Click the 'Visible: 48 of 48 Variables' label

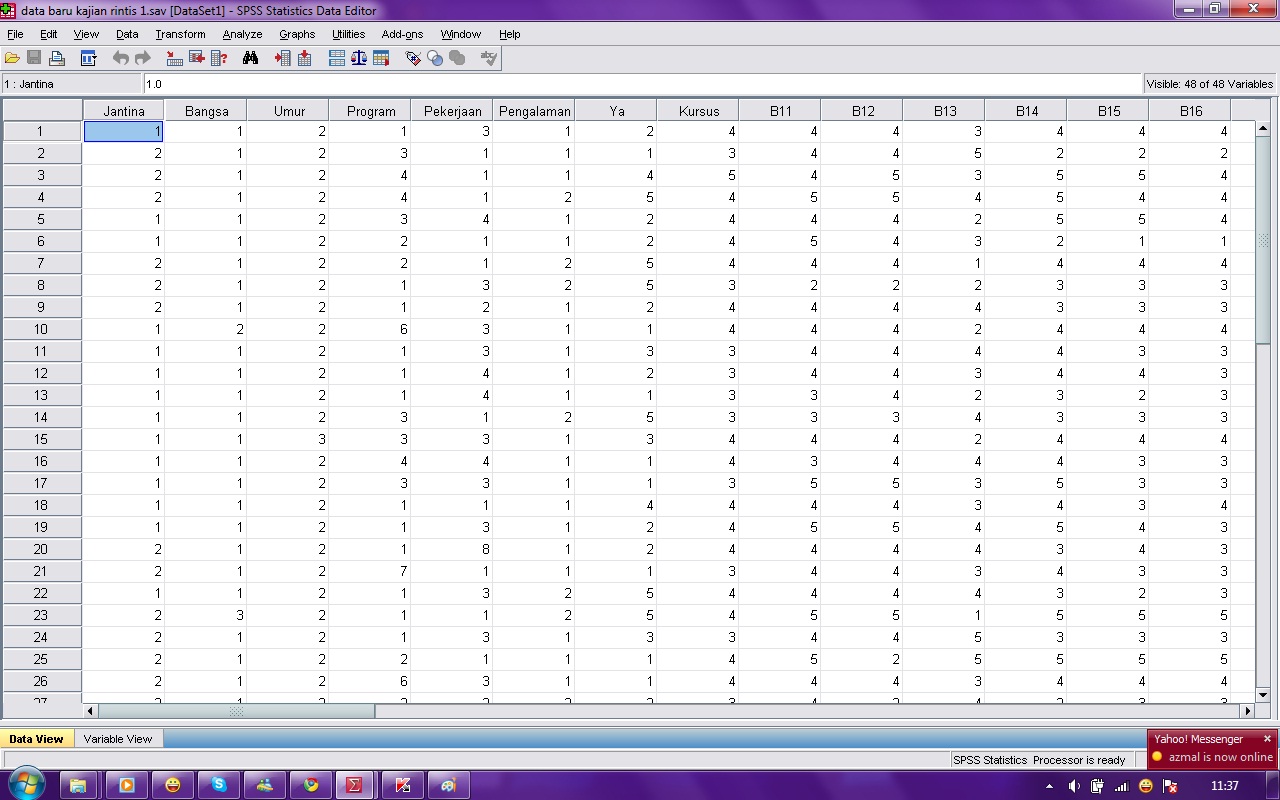point(1210,84)
